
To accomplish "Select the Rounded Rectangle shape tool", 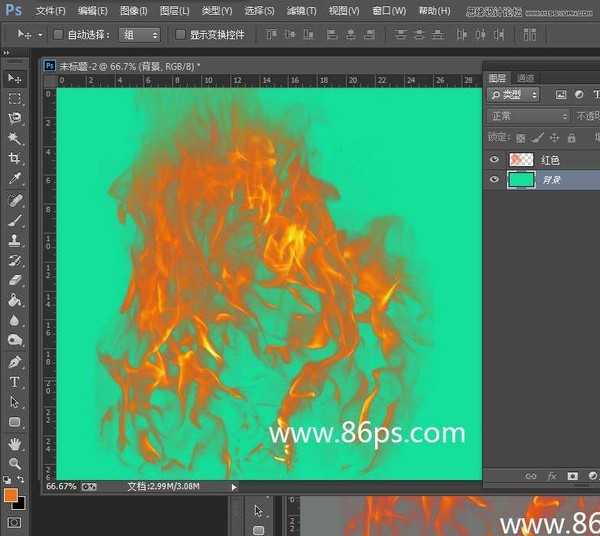I will [x=15, y=422].
